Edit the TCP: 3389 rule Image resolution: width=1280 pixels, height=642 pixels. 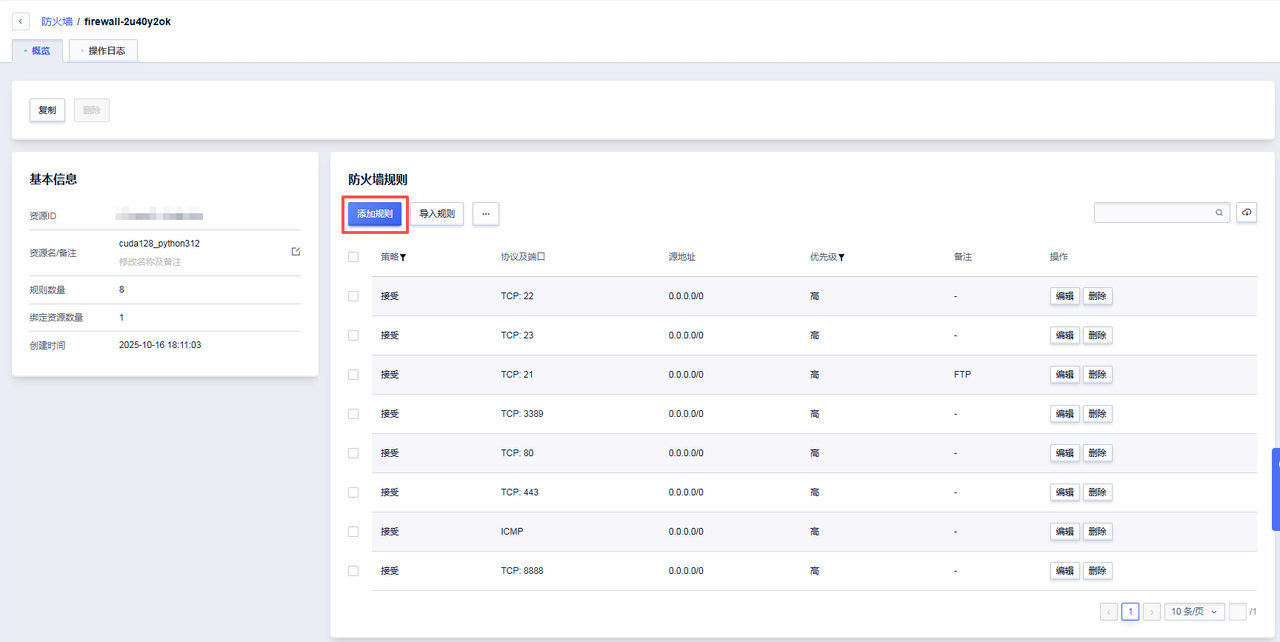(1064, 414)
